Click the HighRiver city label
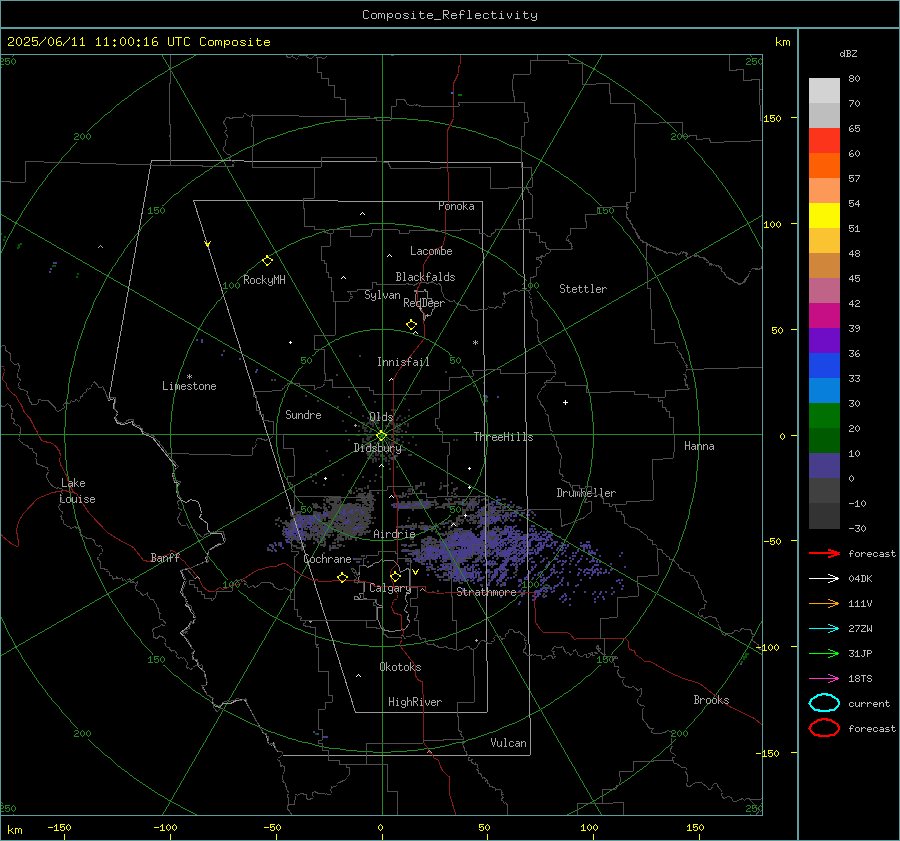Screen dimensions: 900x841 pyautogui.click(x=415, y=702)
